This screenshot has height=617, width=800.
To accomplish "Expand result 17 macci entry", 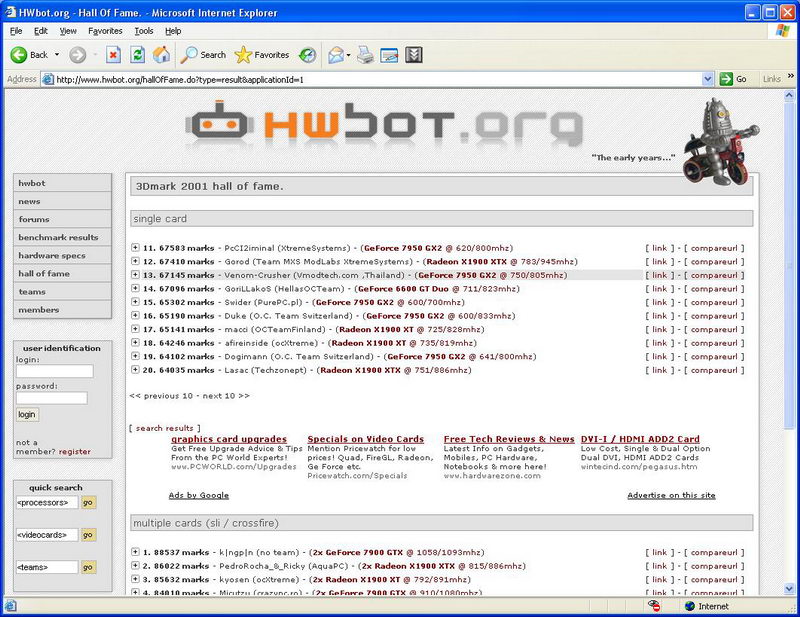I will (135, 329).
